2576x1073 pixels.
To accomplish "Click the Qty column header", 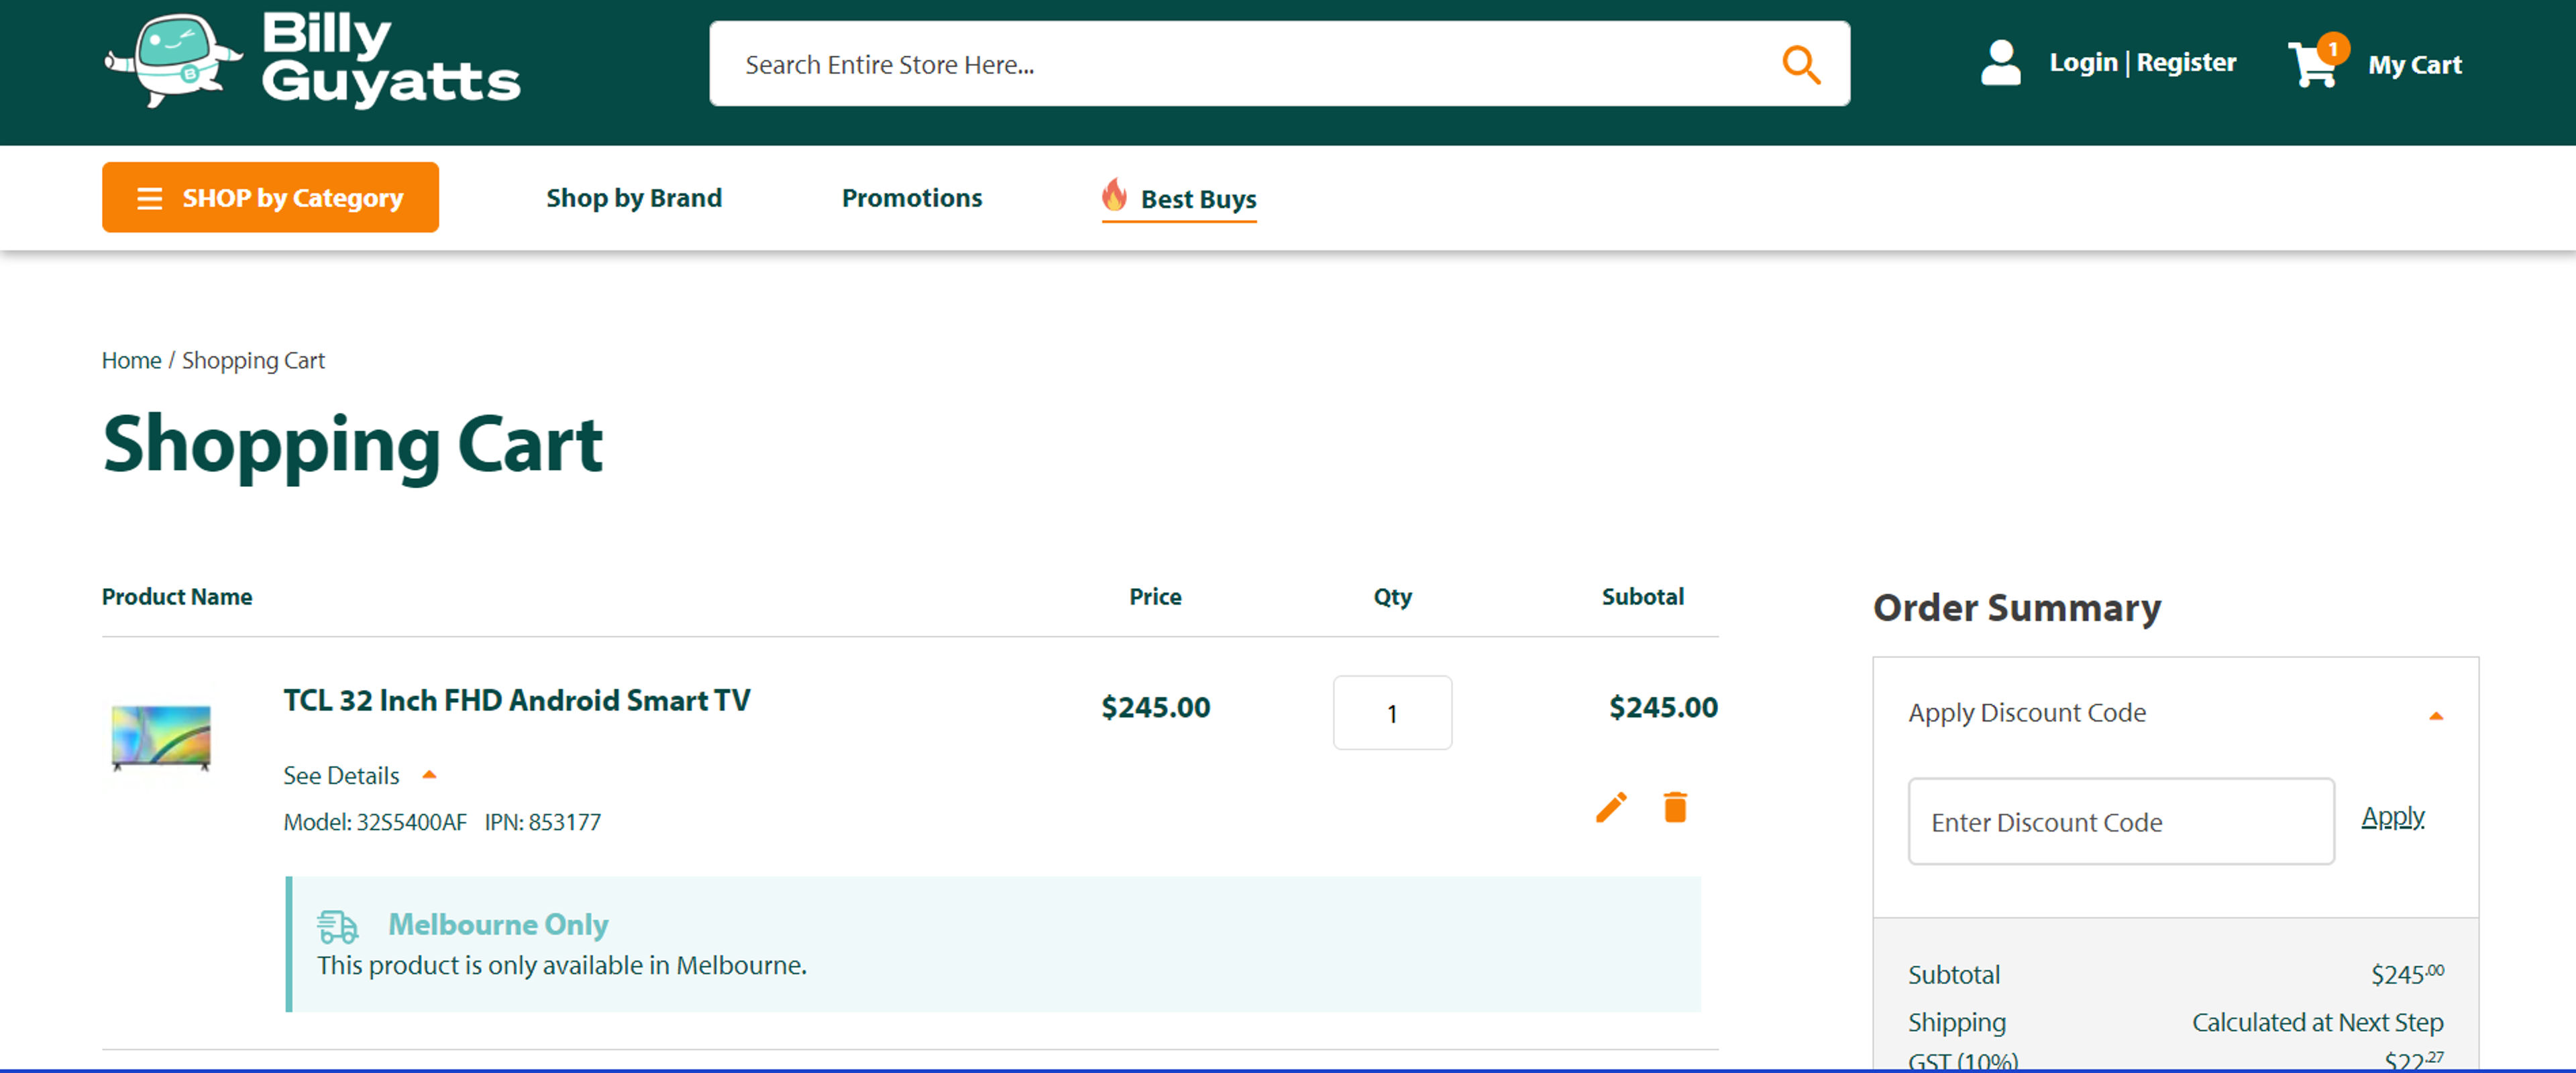I will click(1392, 597).
